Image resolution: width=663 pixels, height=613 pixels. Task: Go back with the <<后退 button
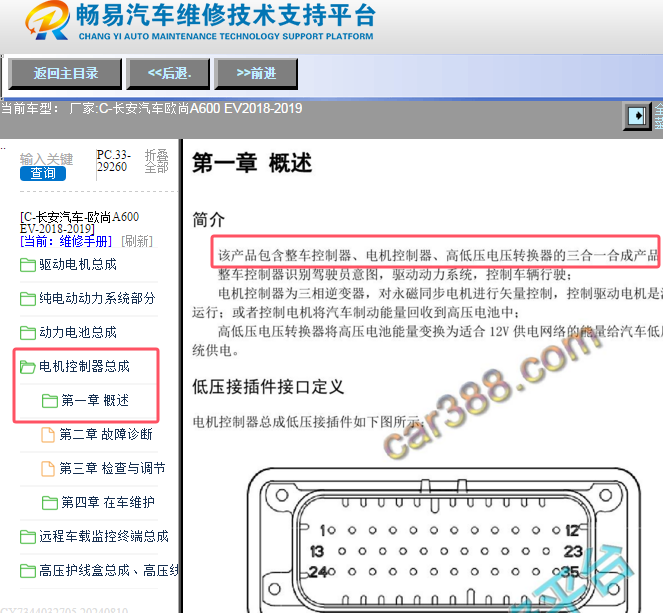tap(168, 74)
